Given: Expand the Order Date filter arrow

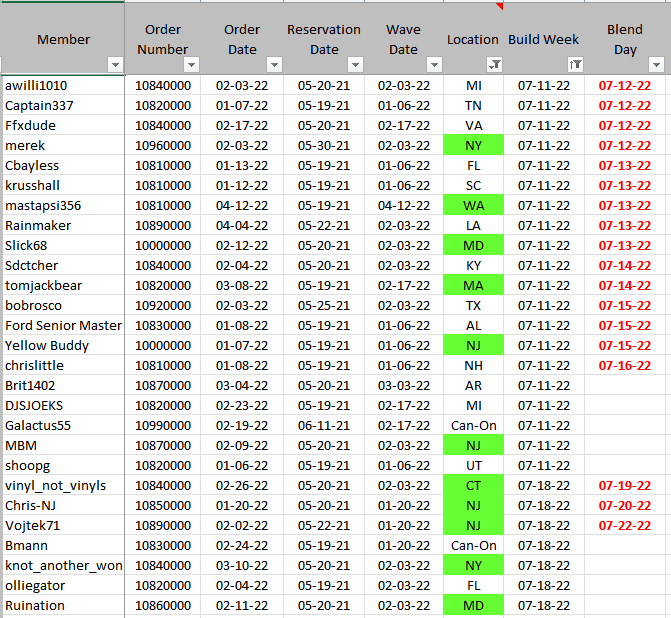Looking at the screenshot, I should click(x=272, y=65).
